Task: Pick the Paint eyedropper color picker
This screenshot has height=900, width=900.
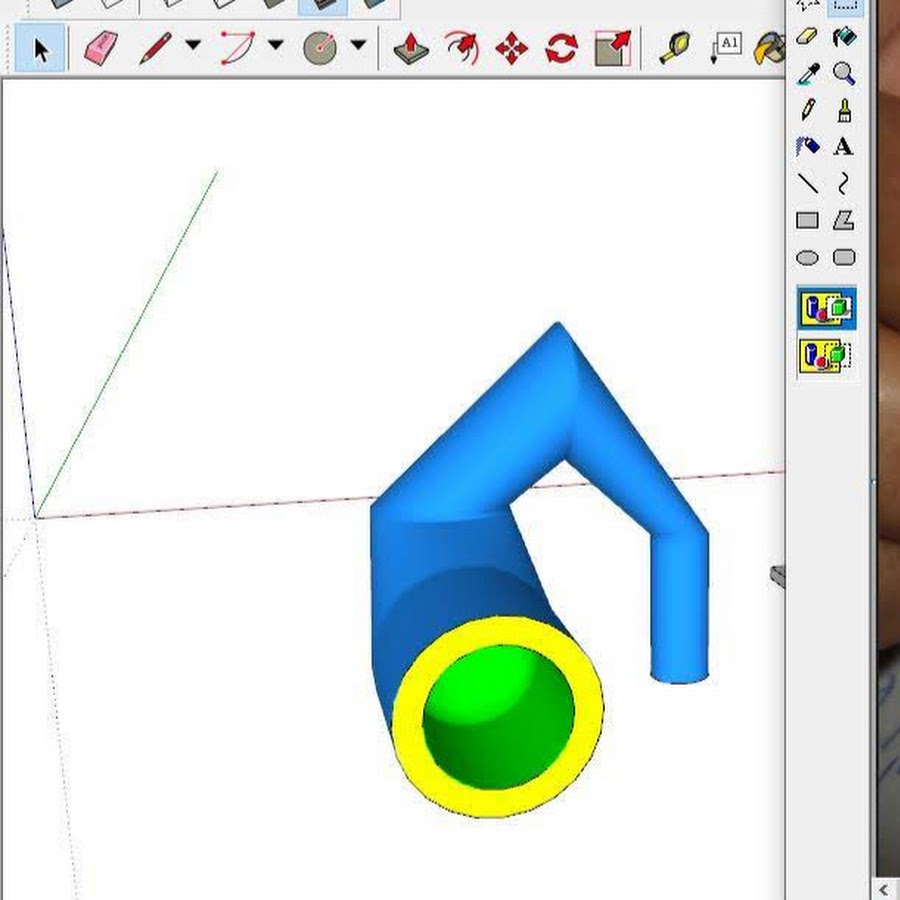Action: [808, 73]
